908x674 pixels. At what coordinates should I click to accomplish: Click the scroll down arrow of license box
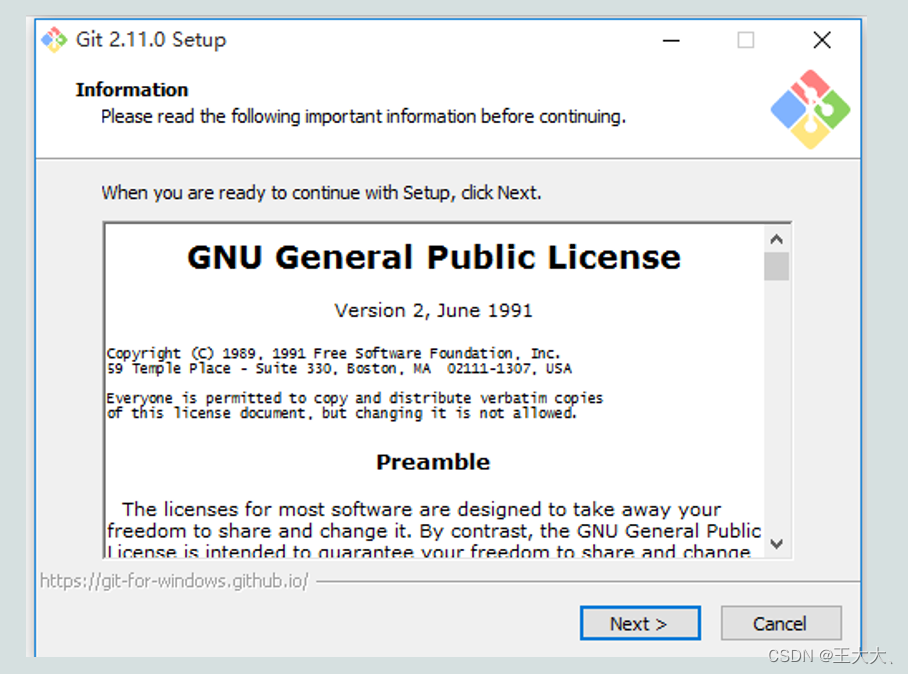[x=777, y=544]
